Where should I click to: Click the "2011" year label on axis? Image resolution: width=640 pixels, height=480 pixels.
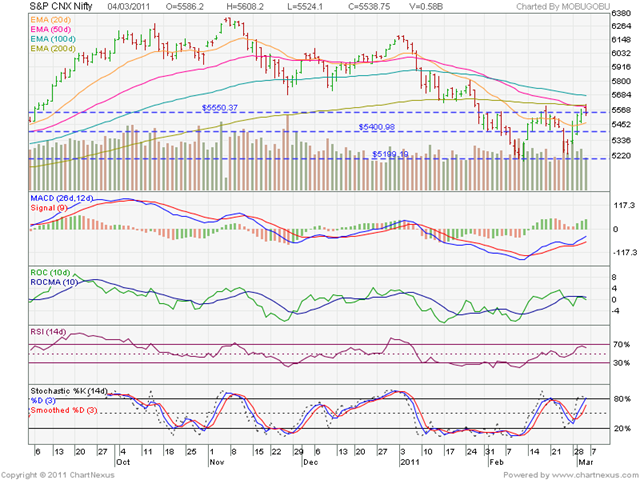pos(409,462)
